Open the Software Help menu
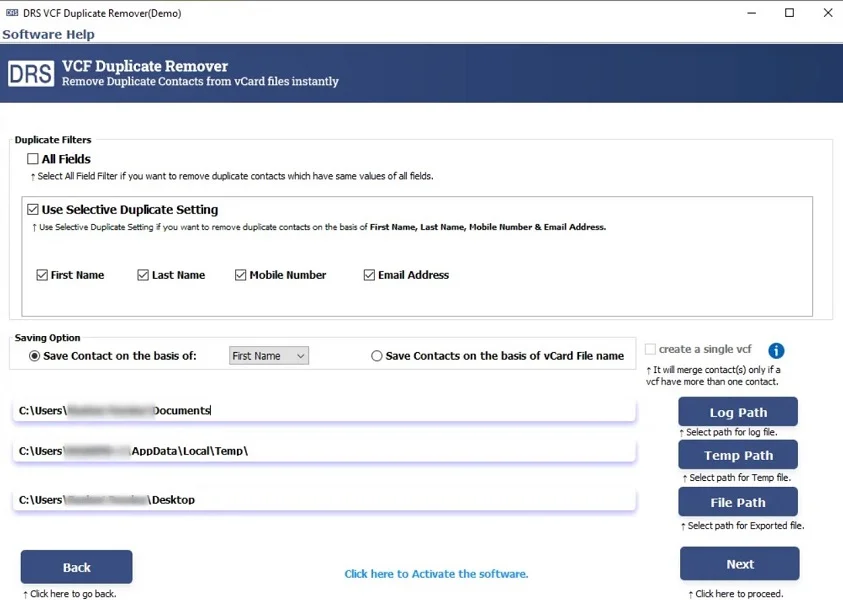The height and width of the screenshot is (600, 843). tap(48, 34)
